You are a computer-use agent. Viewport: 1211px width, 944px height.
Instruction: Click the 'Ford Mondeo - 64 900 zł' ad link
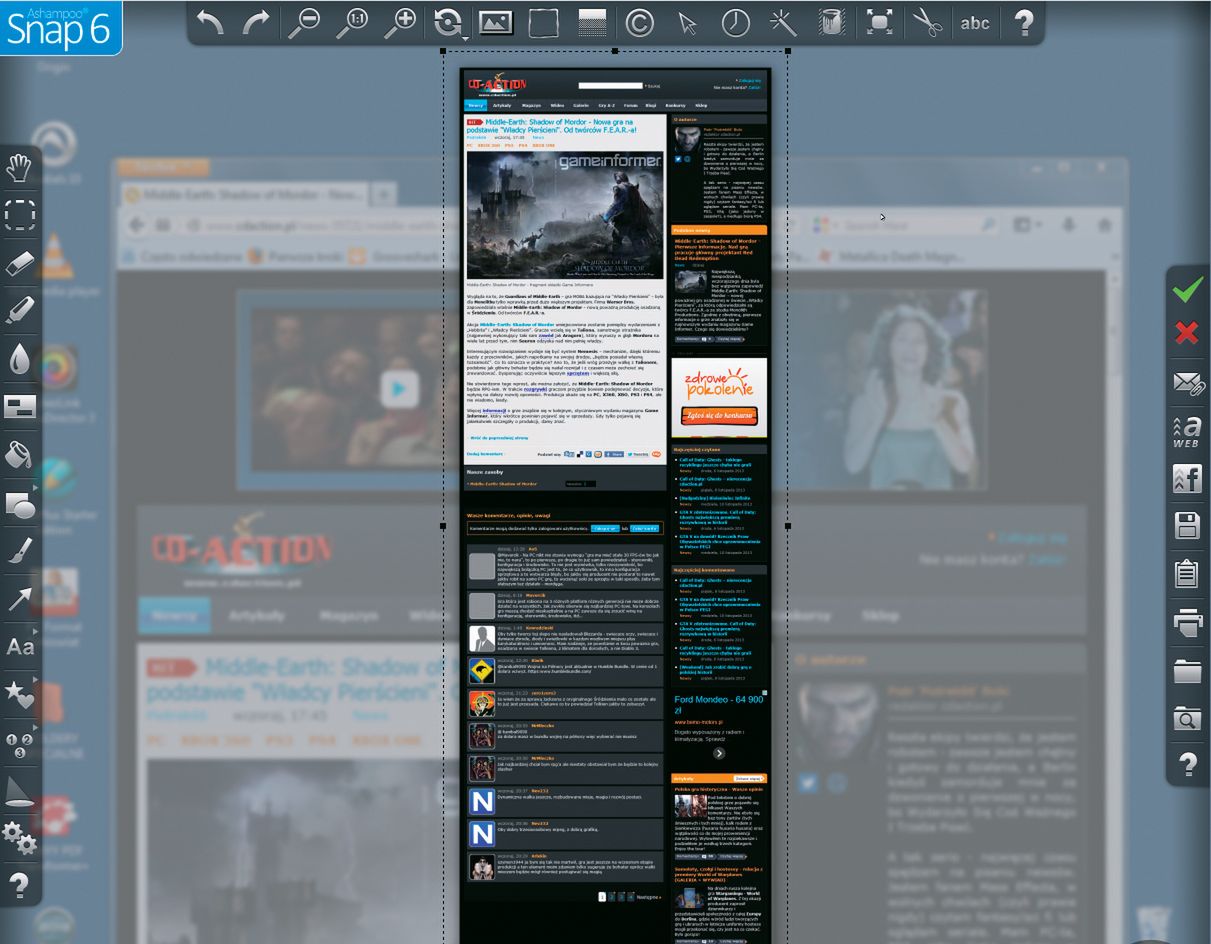point(719,705)
